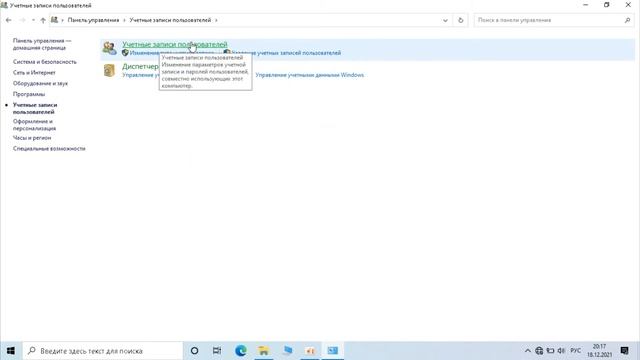
Task: Open the volume speaker tray icon
Action: 561,351
